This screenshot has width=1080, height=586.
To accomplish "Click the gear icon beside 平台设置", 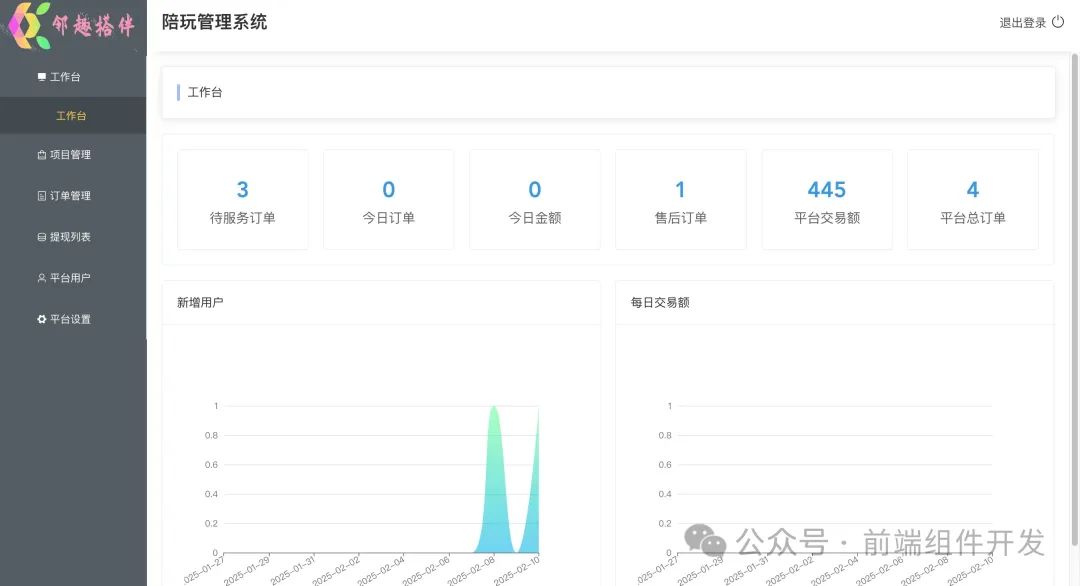I will (41, 320).
